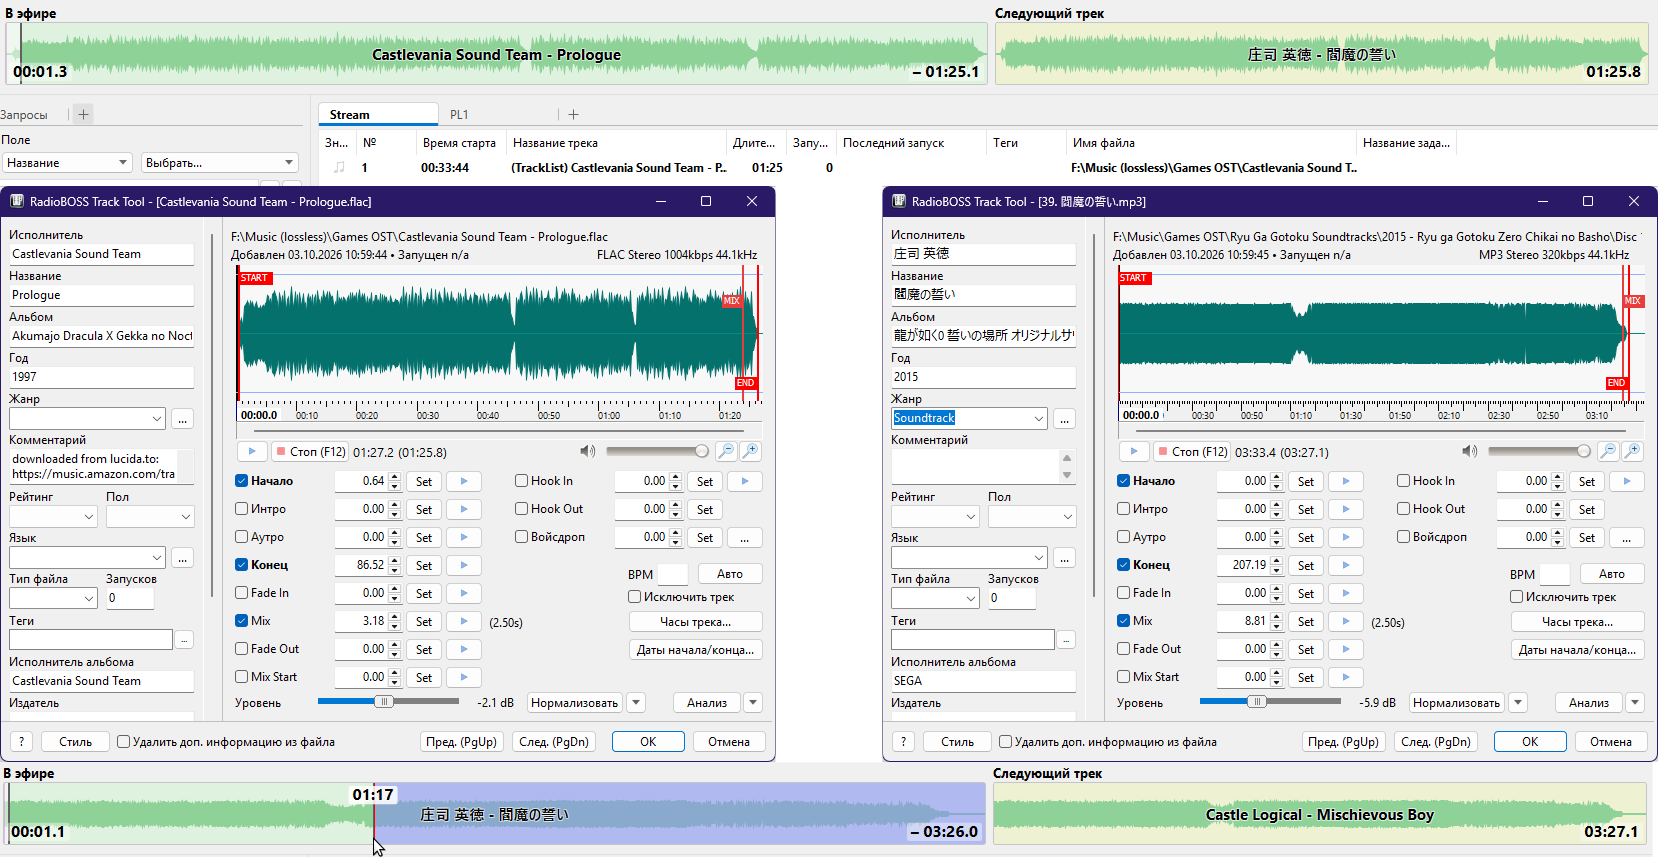Open the Жанр dropdown in the left Track Tool
The height and width of the screenshot is (857, 1658).
point(157,419)
